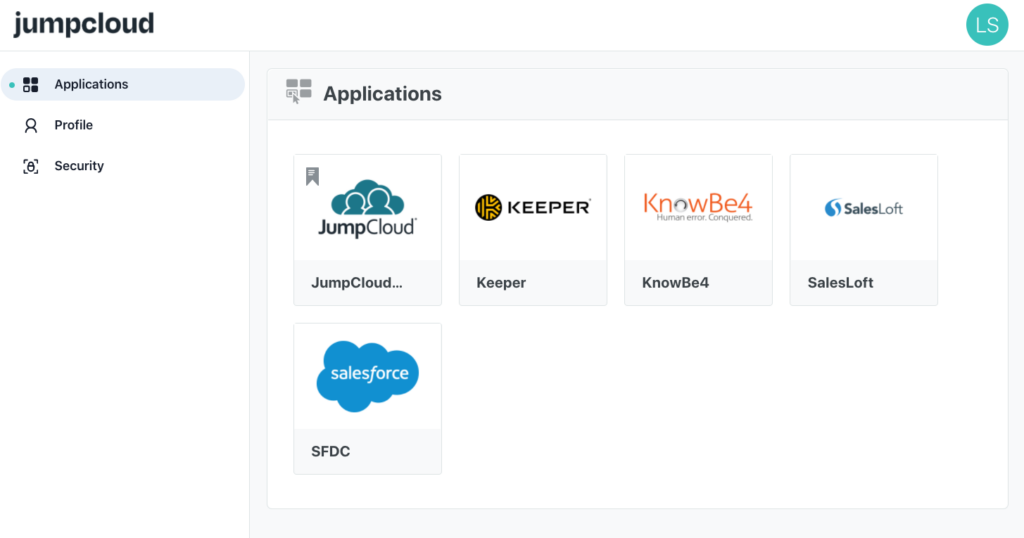Click the Applications grid icon in the sidebar
This screenshot has width=1024, height=538.
(x=31, y=85)
